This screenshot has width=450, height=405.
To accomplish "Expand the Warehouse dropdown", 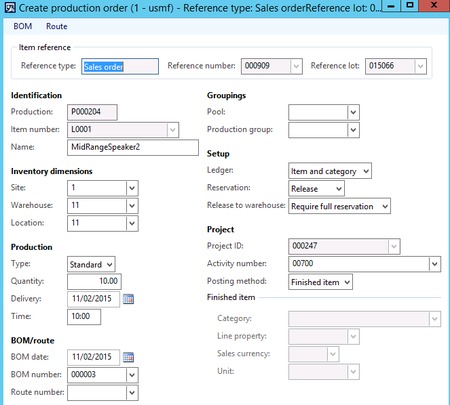I will [132, 206].
